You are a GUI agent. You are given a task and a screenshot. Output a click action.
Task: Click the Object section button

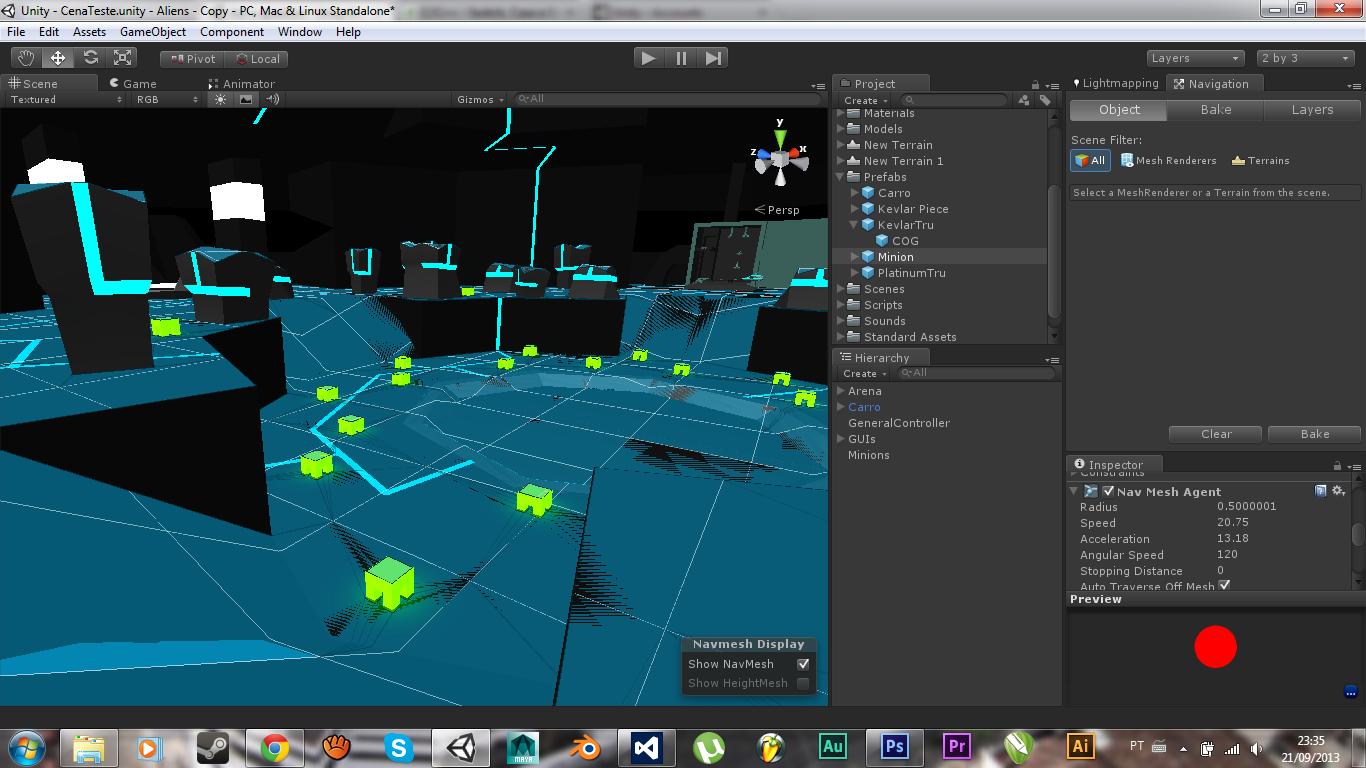(x=1119, y=110)
